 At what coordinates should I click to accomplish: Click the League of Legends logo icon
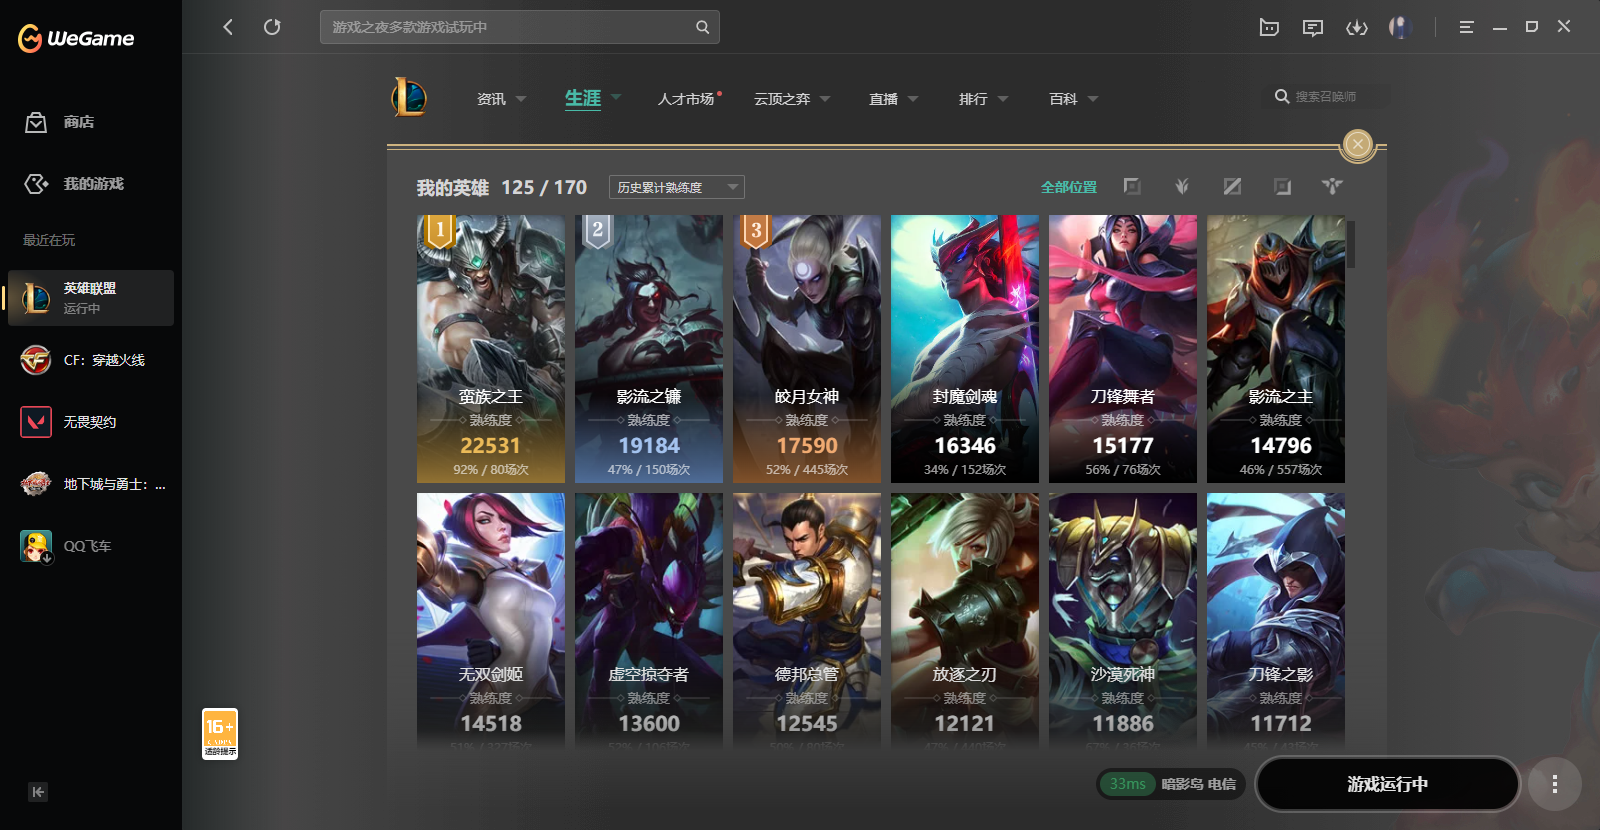pos(409,98)
